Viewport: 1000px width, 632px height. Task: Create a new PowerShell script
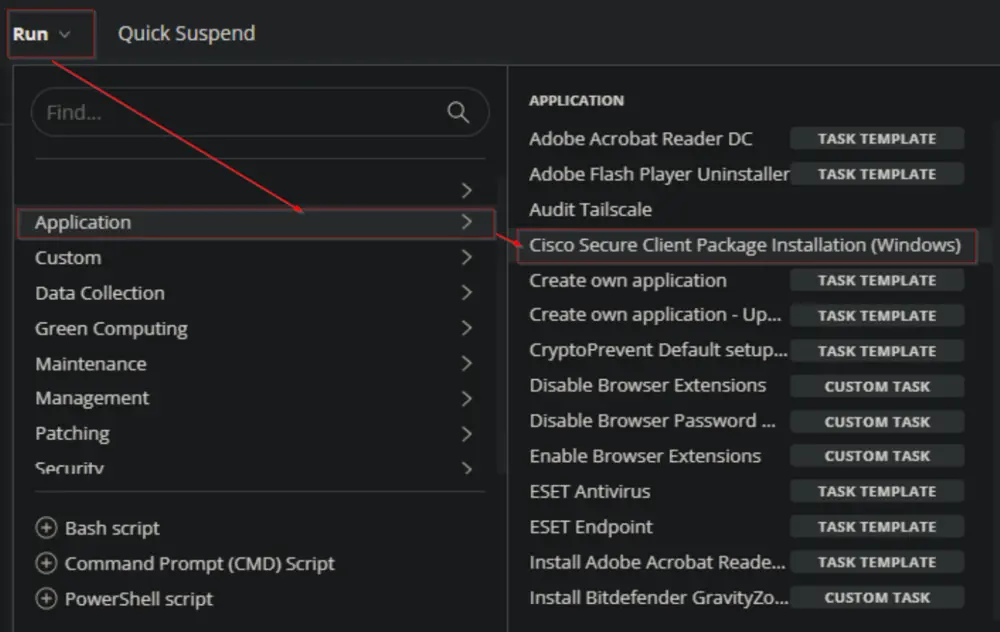pyautogui.click(x=139, y=599)
